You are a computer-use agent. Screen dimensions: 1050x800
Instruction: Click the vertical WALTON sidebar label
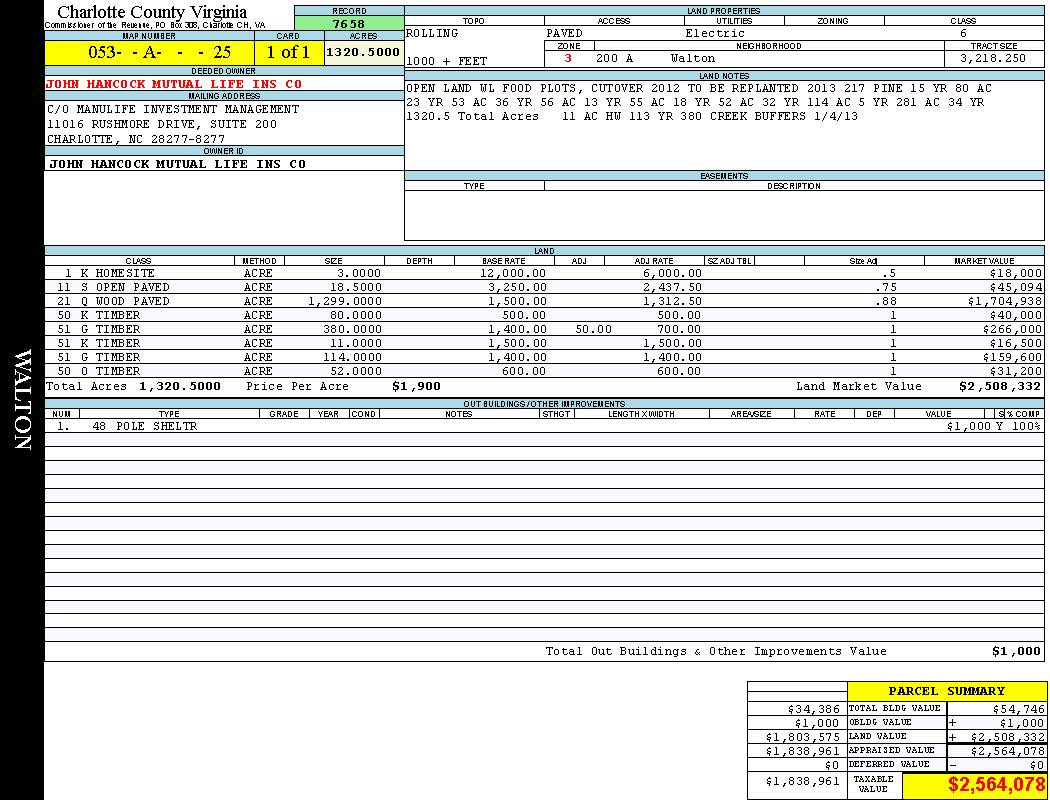coord(23,400)
